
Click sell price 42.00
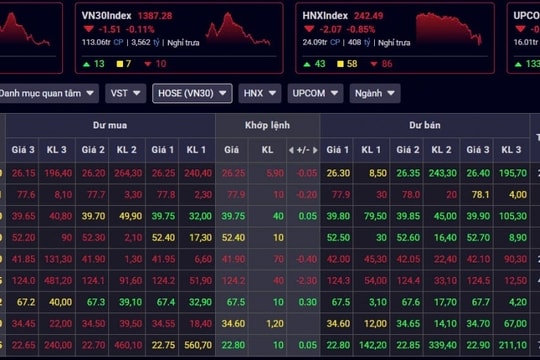point(338,259)
